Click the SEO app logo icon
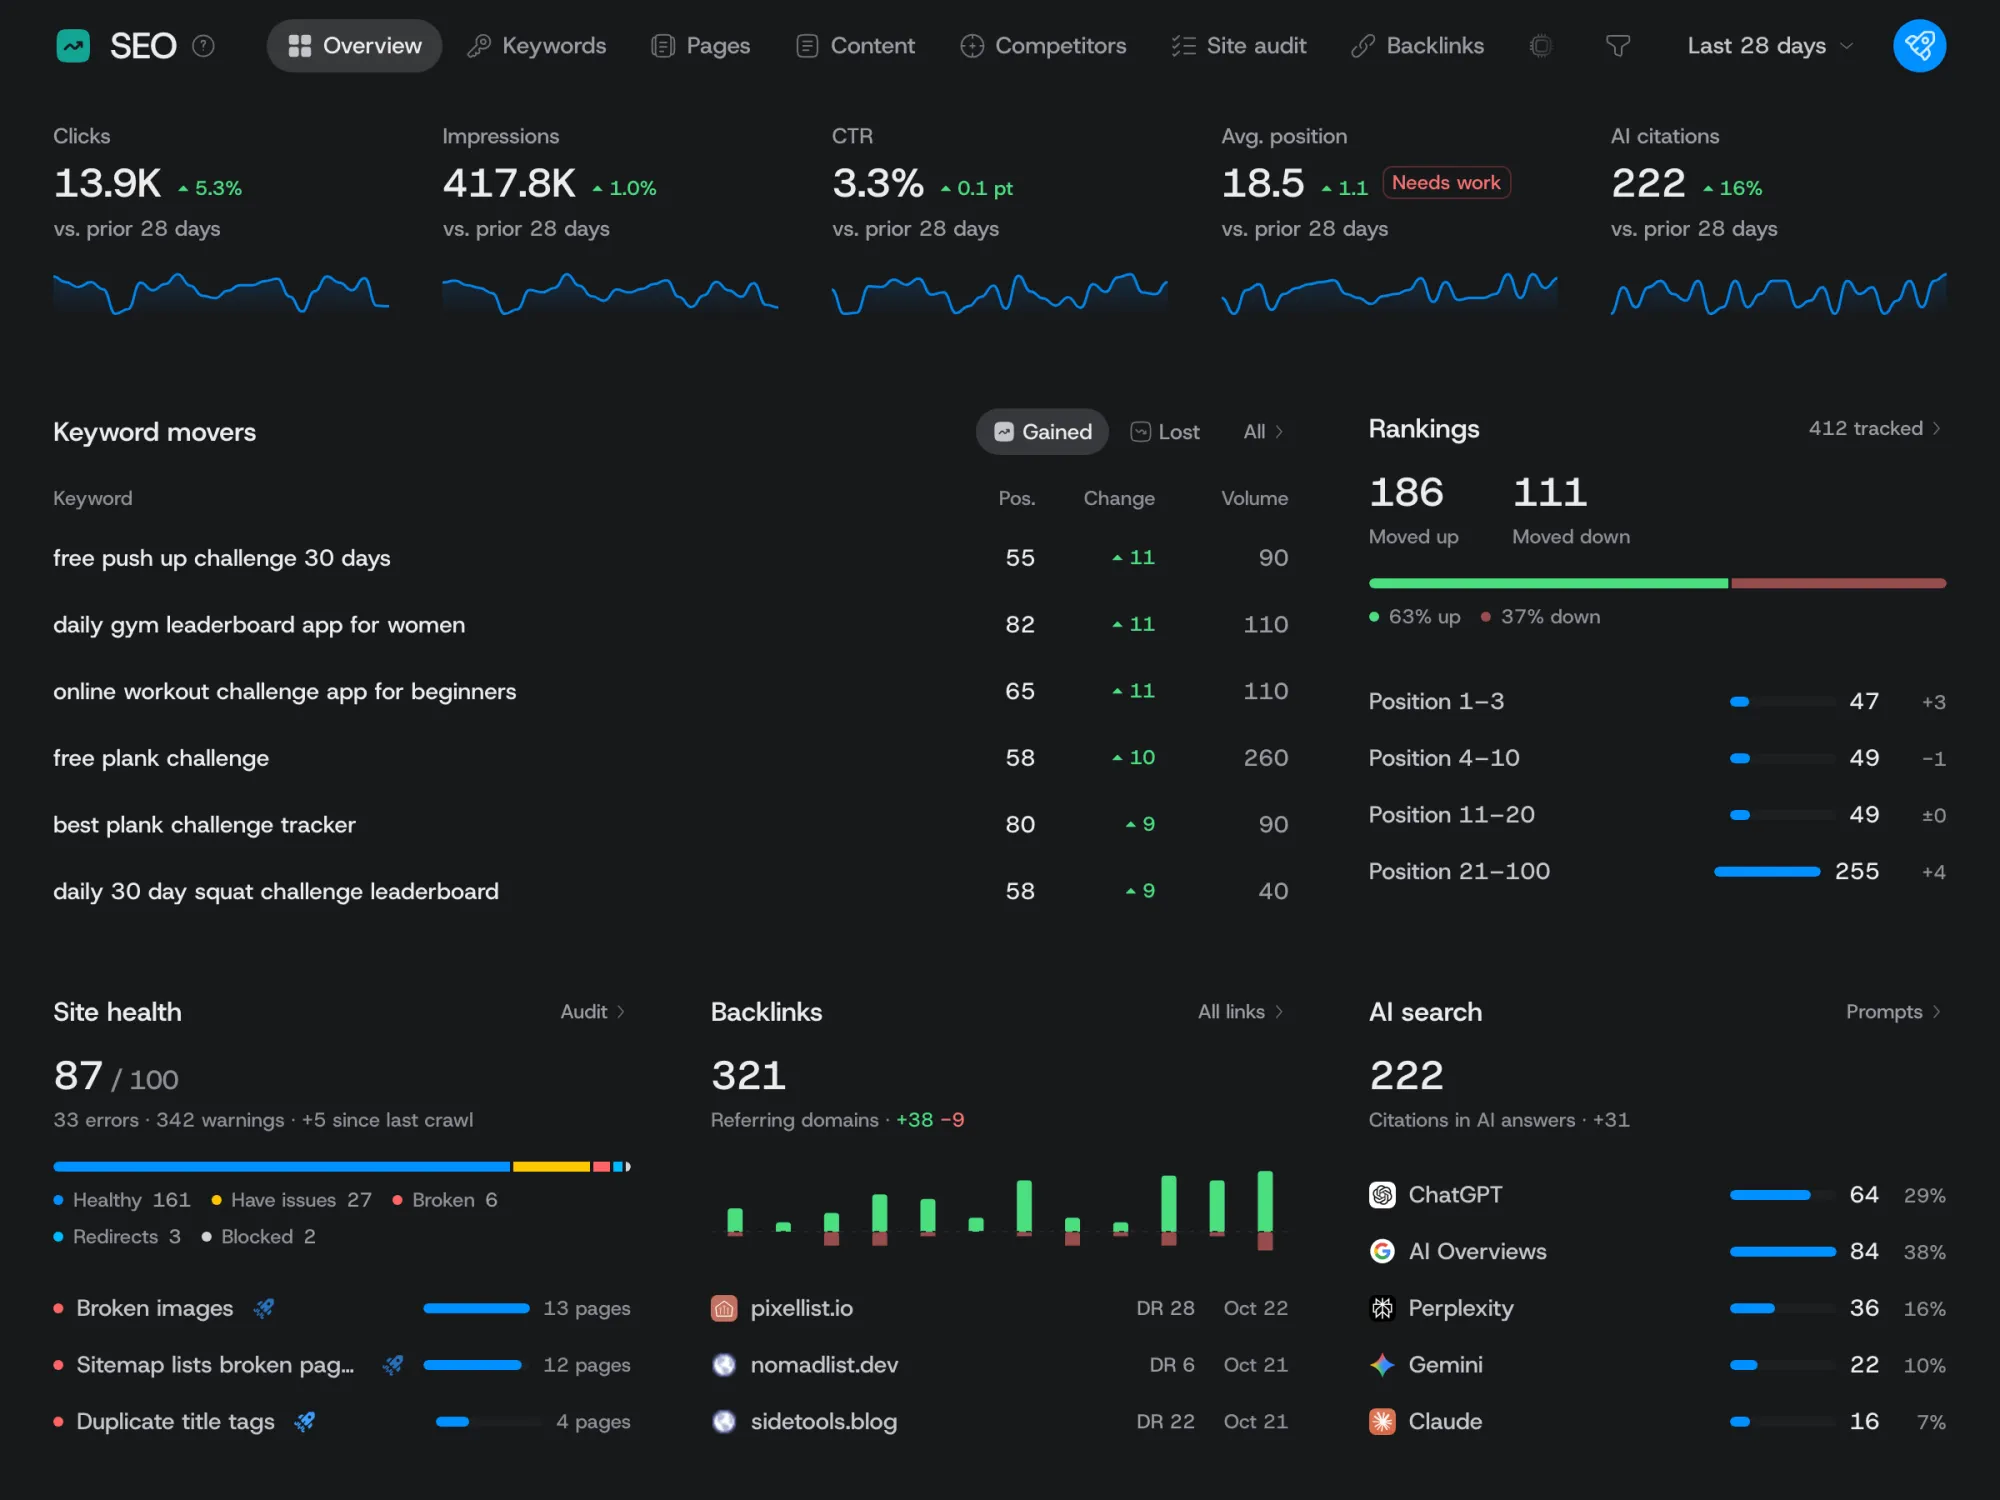Screen dimensions: 2000x1500 coord(73,46)
